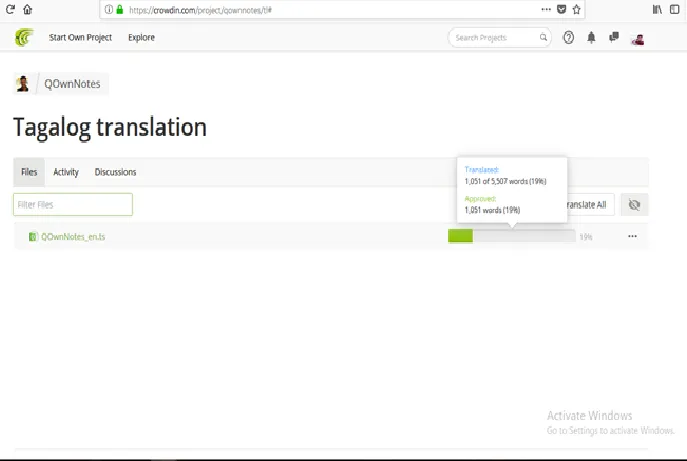The width and height of the screenshot is (687, 461).
Task: Open the browser Library icon
Action: click(x=657, y=9)
